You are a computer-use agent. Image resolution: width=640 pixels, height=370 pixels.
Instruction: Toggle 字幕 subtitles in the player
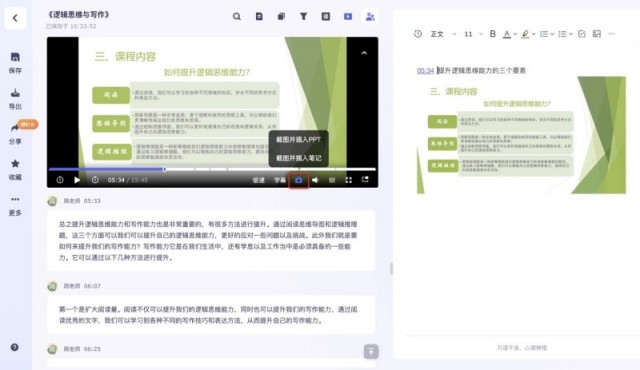pyautogui.click(x=280, y=180)
